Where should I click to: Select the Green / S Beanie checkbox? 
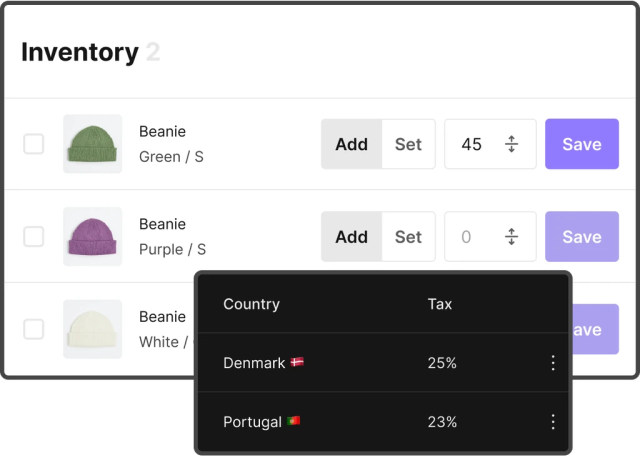[x=34, y=144]
